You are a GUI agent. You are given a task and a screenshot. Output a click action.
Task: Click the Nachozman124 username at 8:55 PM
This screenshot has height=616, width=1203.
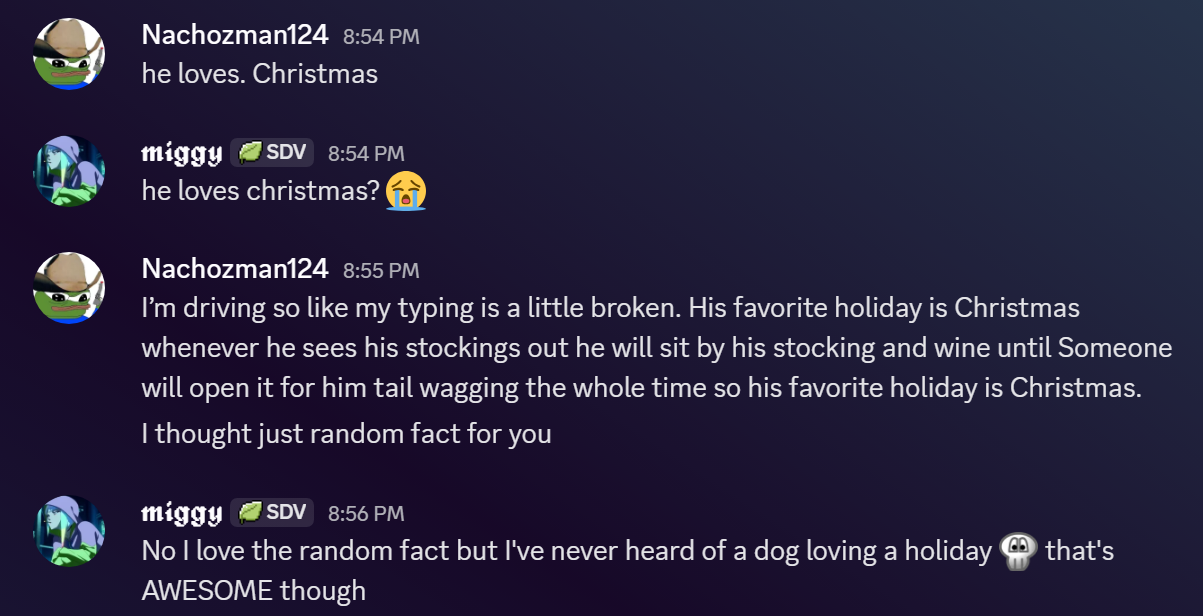[x=235, y=269]
